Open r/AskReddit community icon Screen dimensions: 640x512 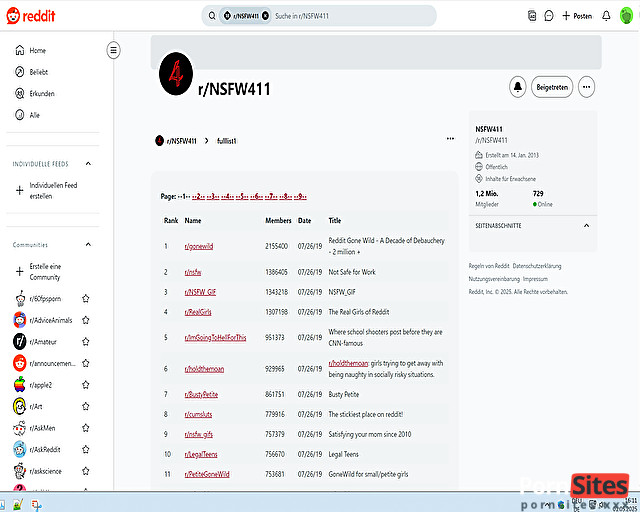(x=20, y=450)
